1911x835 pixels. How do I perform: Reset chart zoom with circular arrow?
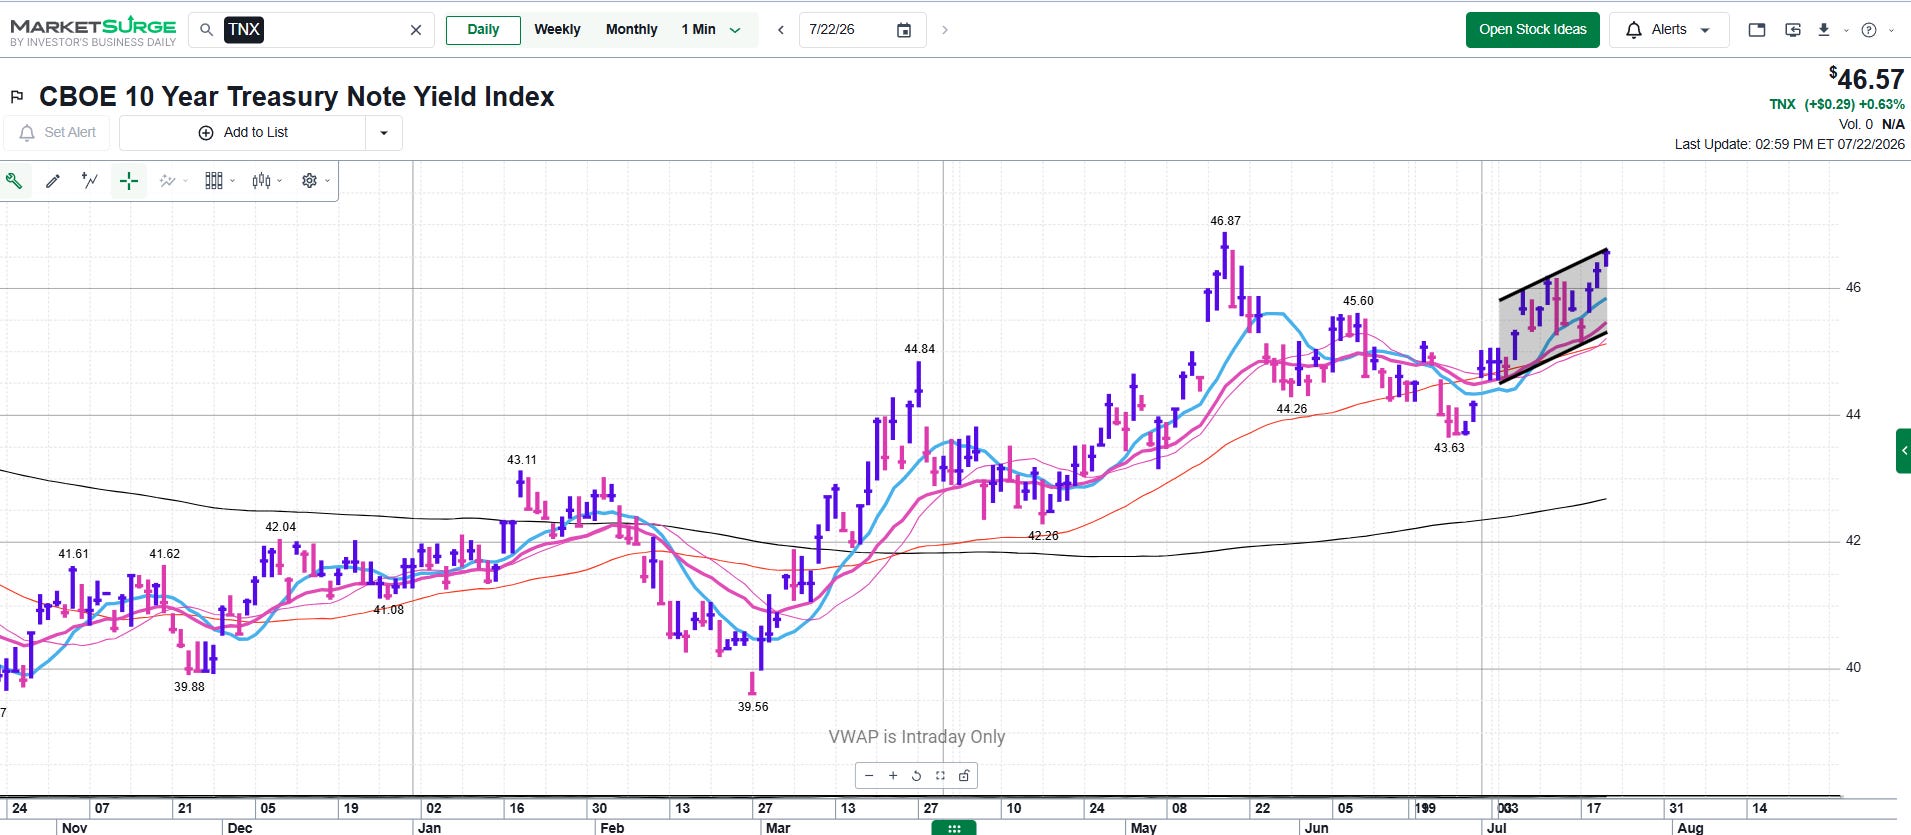(916, 776)
